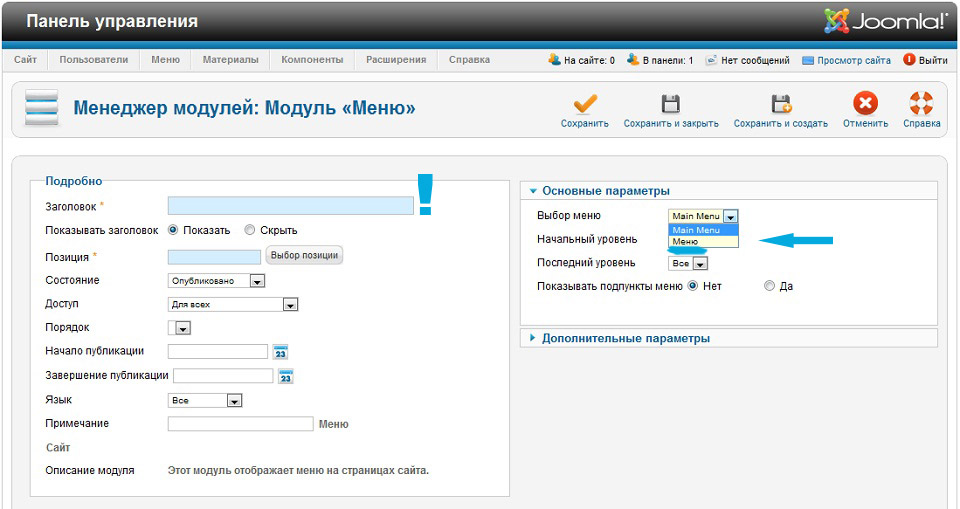Choose 'Да' for showing submenu items
Image resolution: width=960 pixels, height=509 pixels.
point(769,286)
